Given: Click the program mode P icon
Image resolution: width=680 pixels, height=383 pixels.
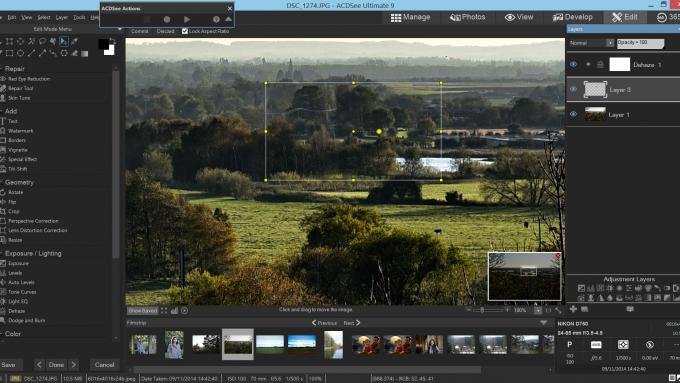Looking at the screenshot, I should [570, 344].
